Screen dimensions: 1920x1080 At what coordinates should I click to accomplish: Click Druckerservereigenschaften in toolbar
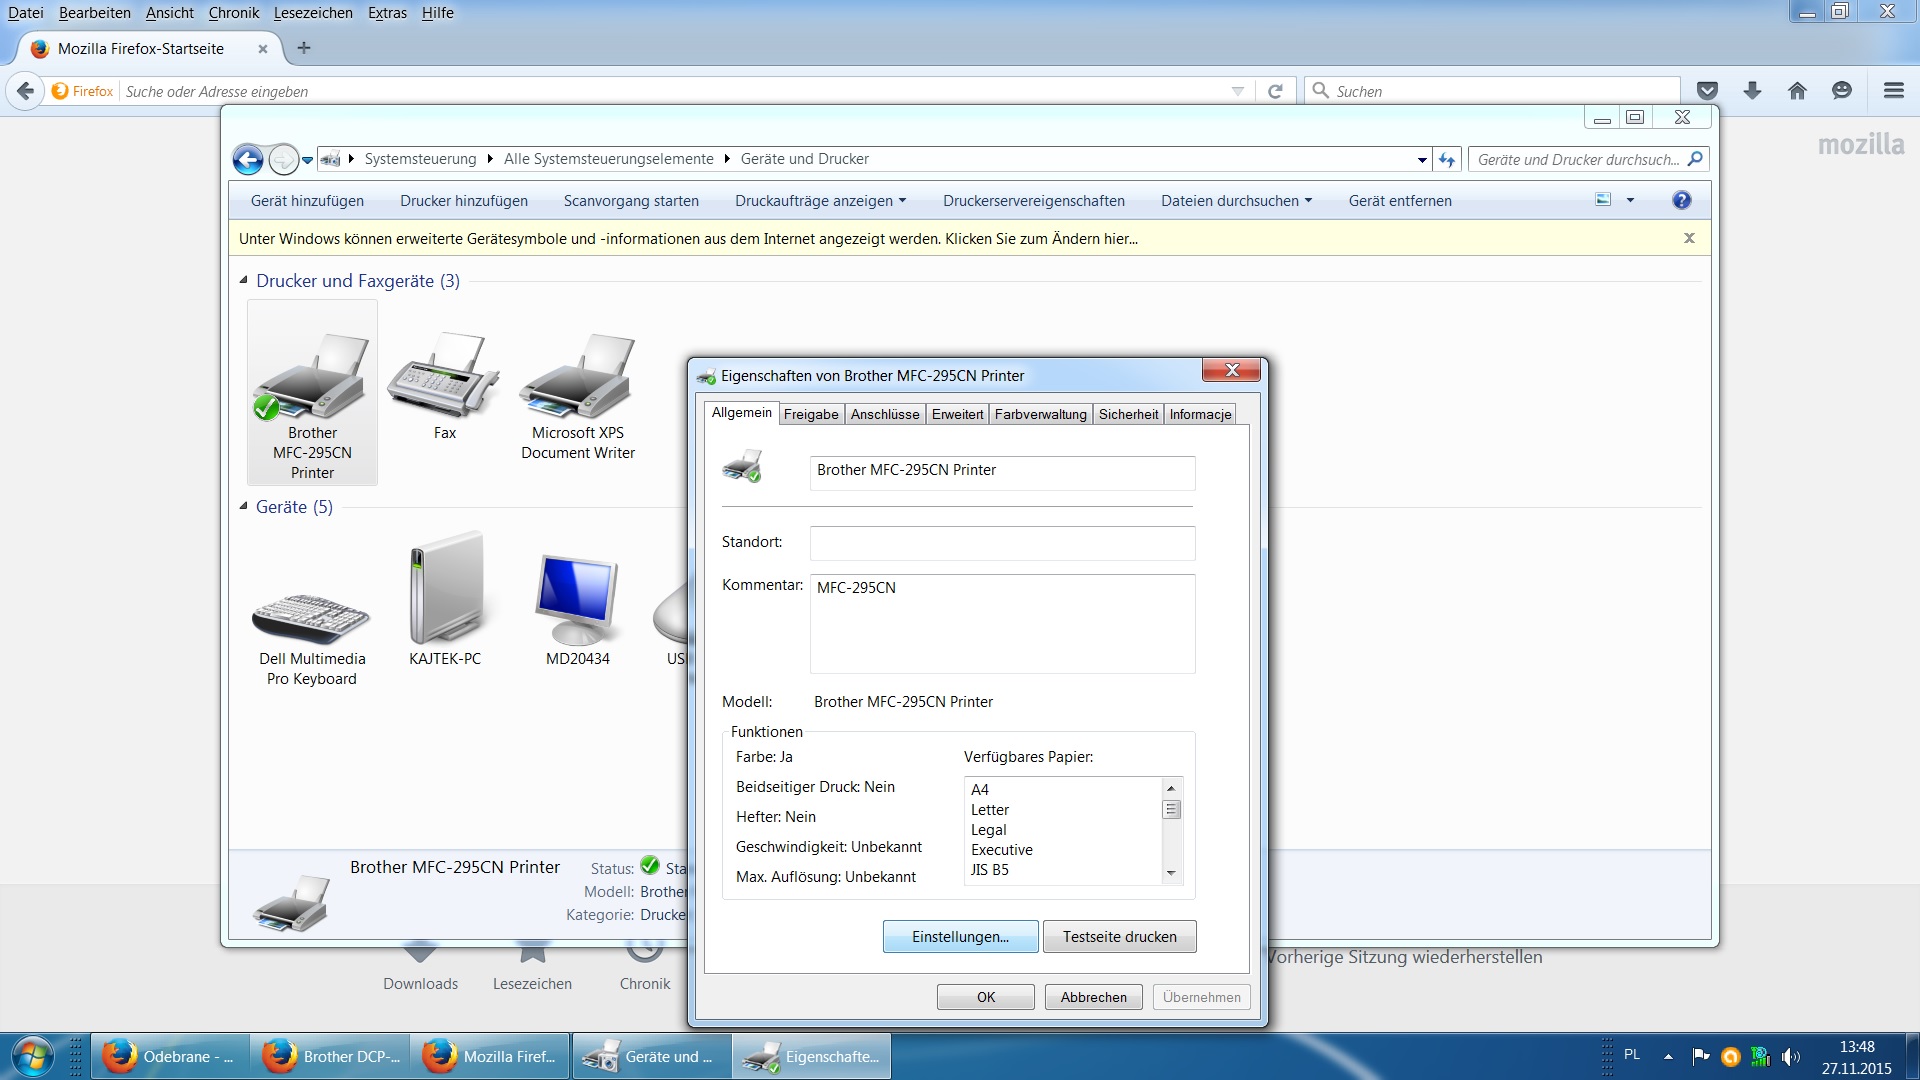[1033, 200]
